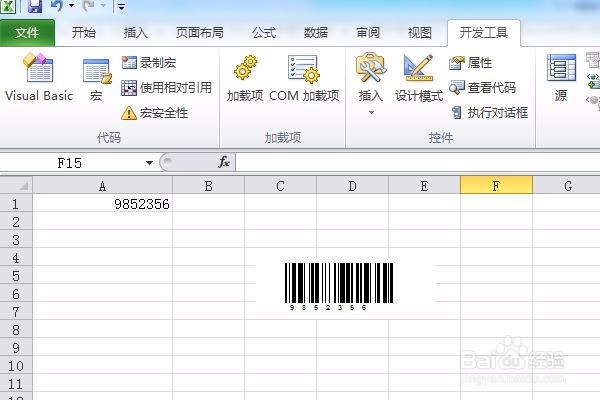Open Customize Quick Access Toolbar dropdown
The image size is (600, 400).
pyautogui.click(x=121, y=7)
